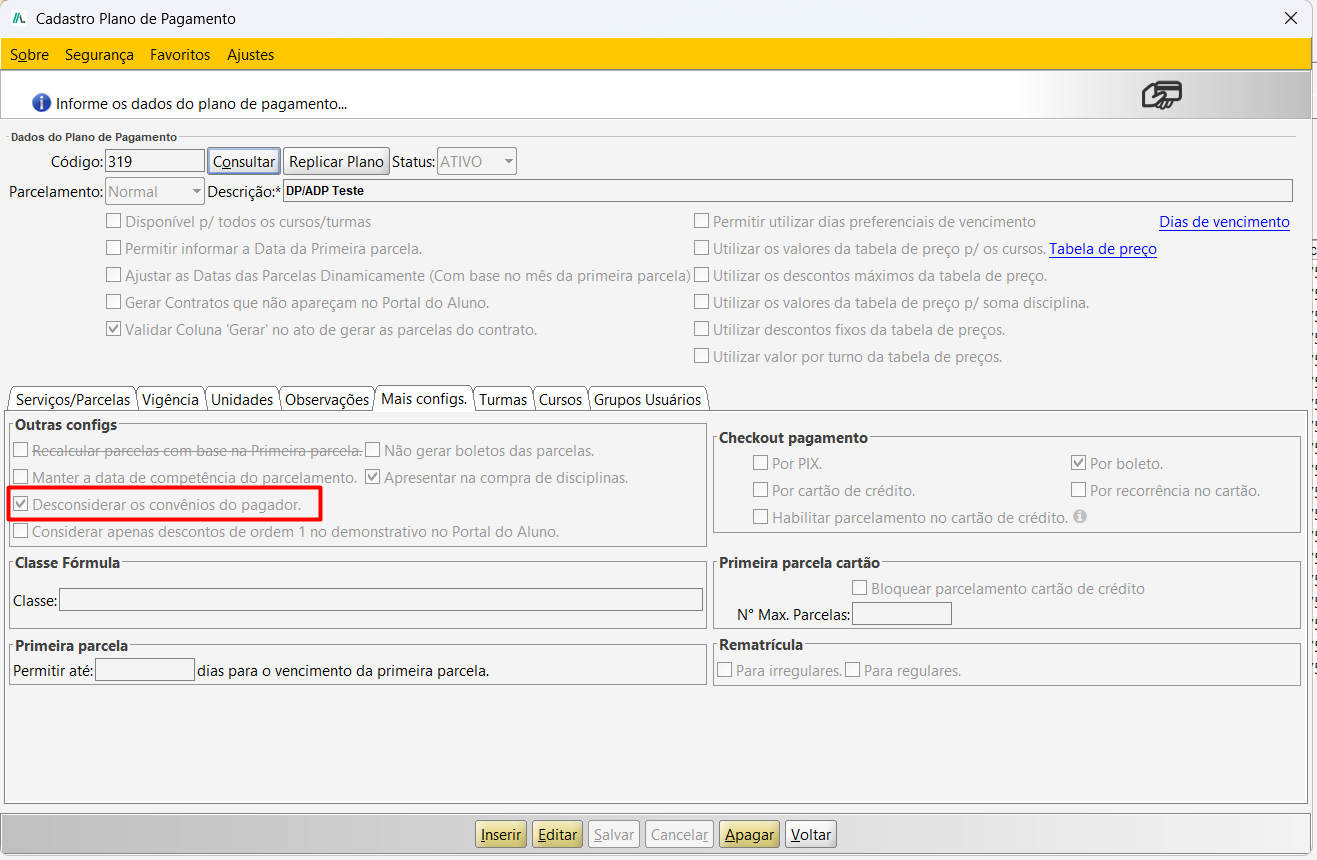Click the Replicar Plano button
1317x860 pixels.
(336, 161)
